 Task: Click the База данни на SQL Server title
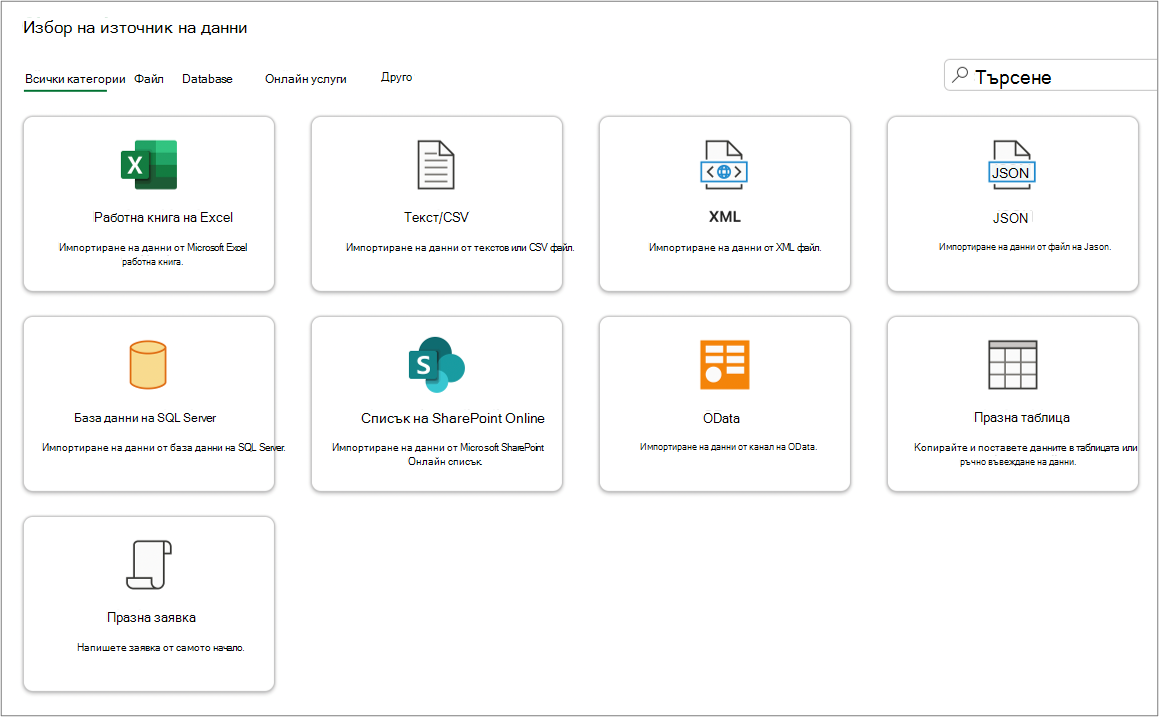[x=145, y=418]
